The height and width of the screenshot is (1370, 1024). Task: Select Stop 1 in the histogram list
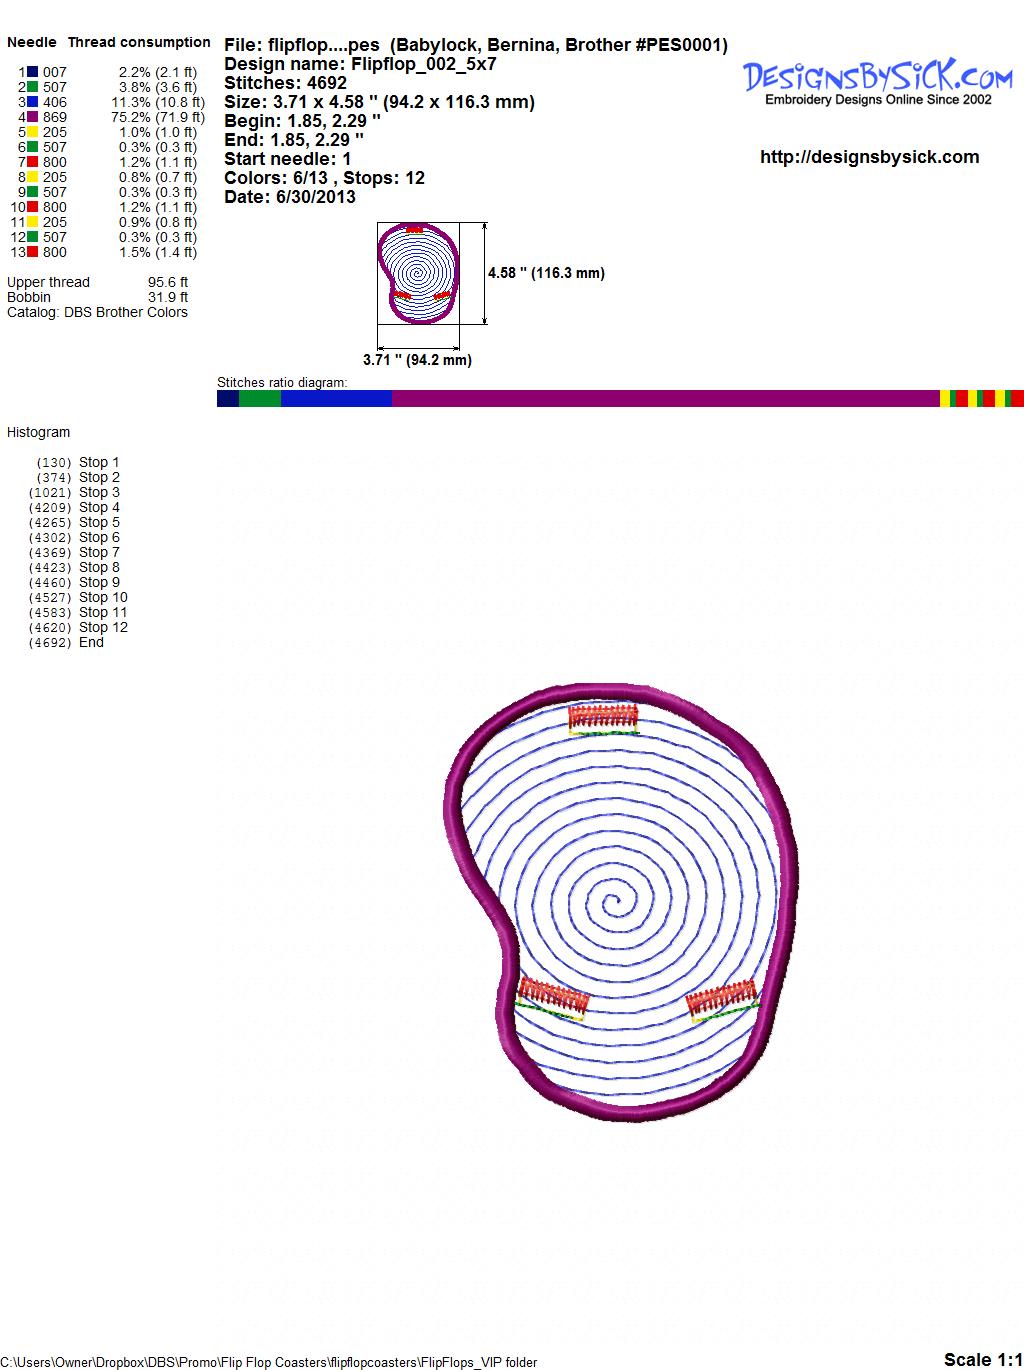[99, 462]
